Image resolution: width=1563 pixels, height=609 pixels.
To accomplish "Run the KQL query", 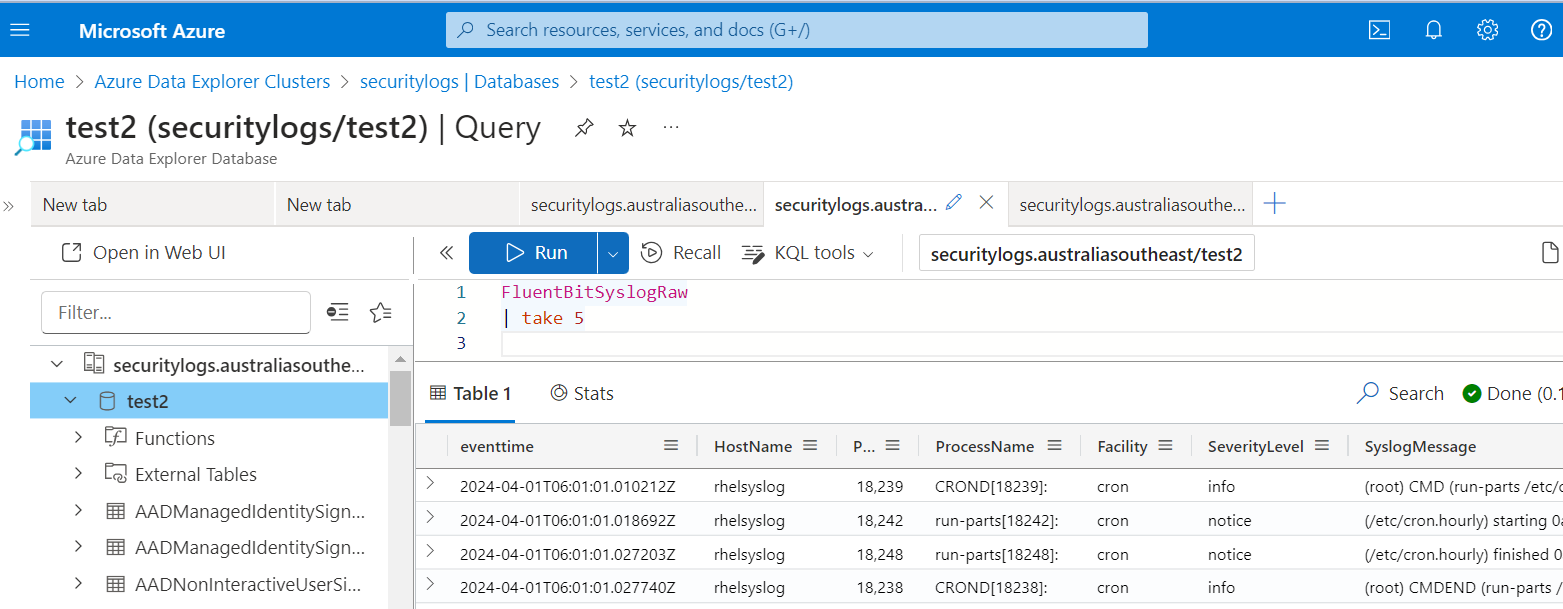I will tap(533, 253).
